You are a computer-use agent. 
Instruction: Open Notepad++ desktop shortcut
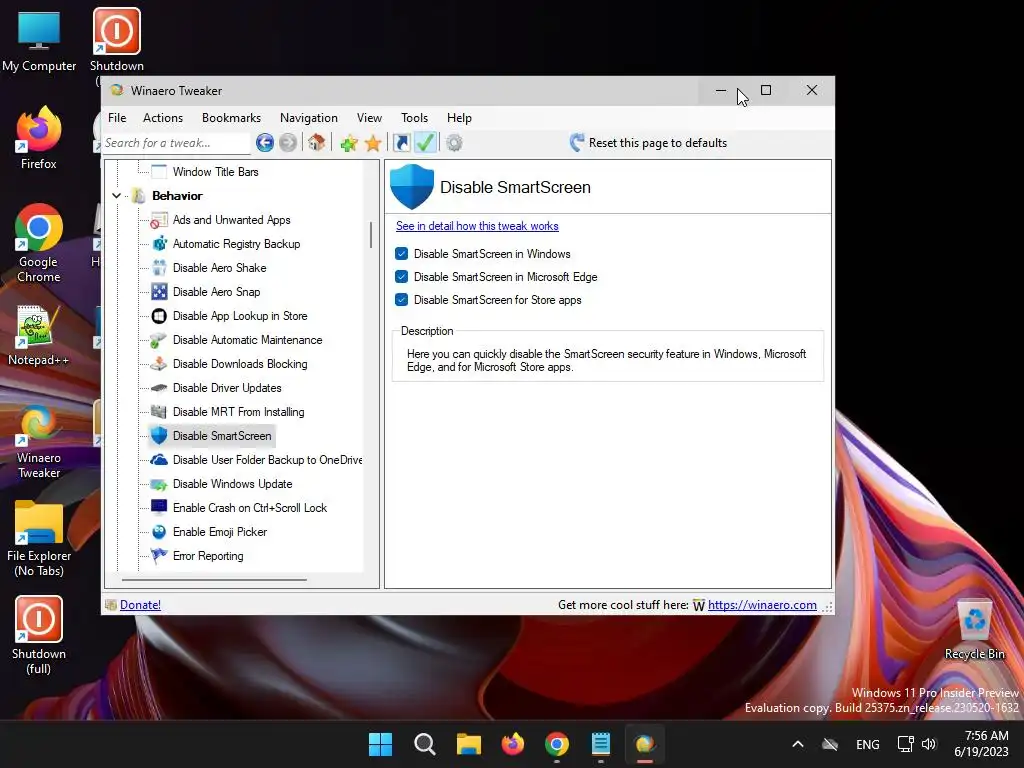(x=39, y=334)
